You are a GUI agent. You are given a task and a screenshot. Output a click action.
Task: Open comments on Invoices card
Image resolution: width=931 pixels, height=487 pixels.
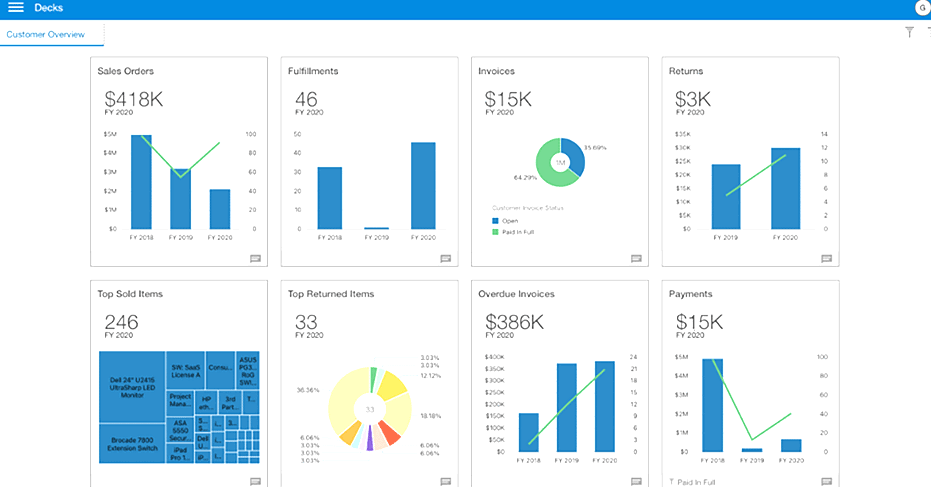[636, 258]
